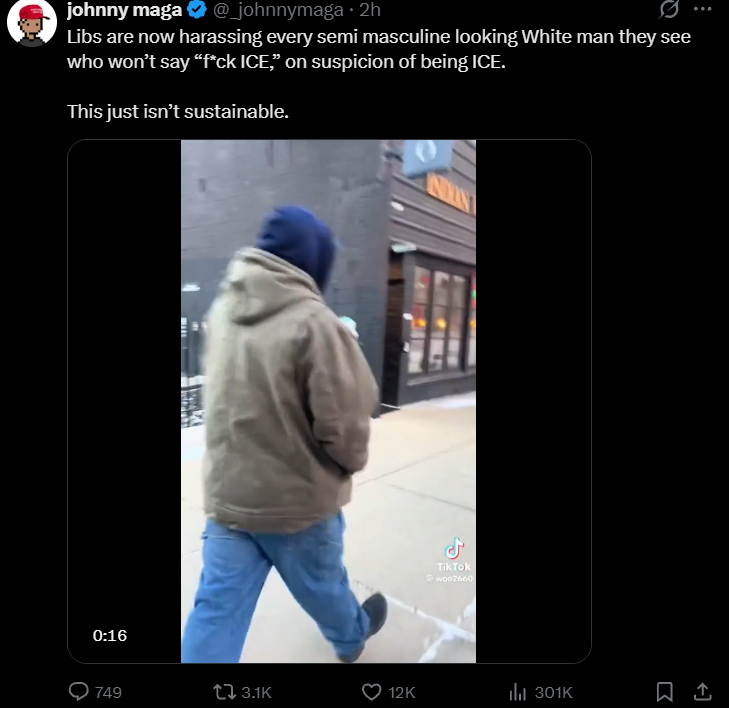Bookmark this post
729x708 pixels.
(664, 692)
